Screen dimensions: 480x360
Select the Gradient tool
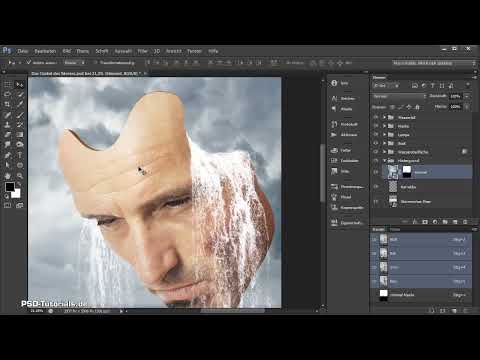coord(20,135)
